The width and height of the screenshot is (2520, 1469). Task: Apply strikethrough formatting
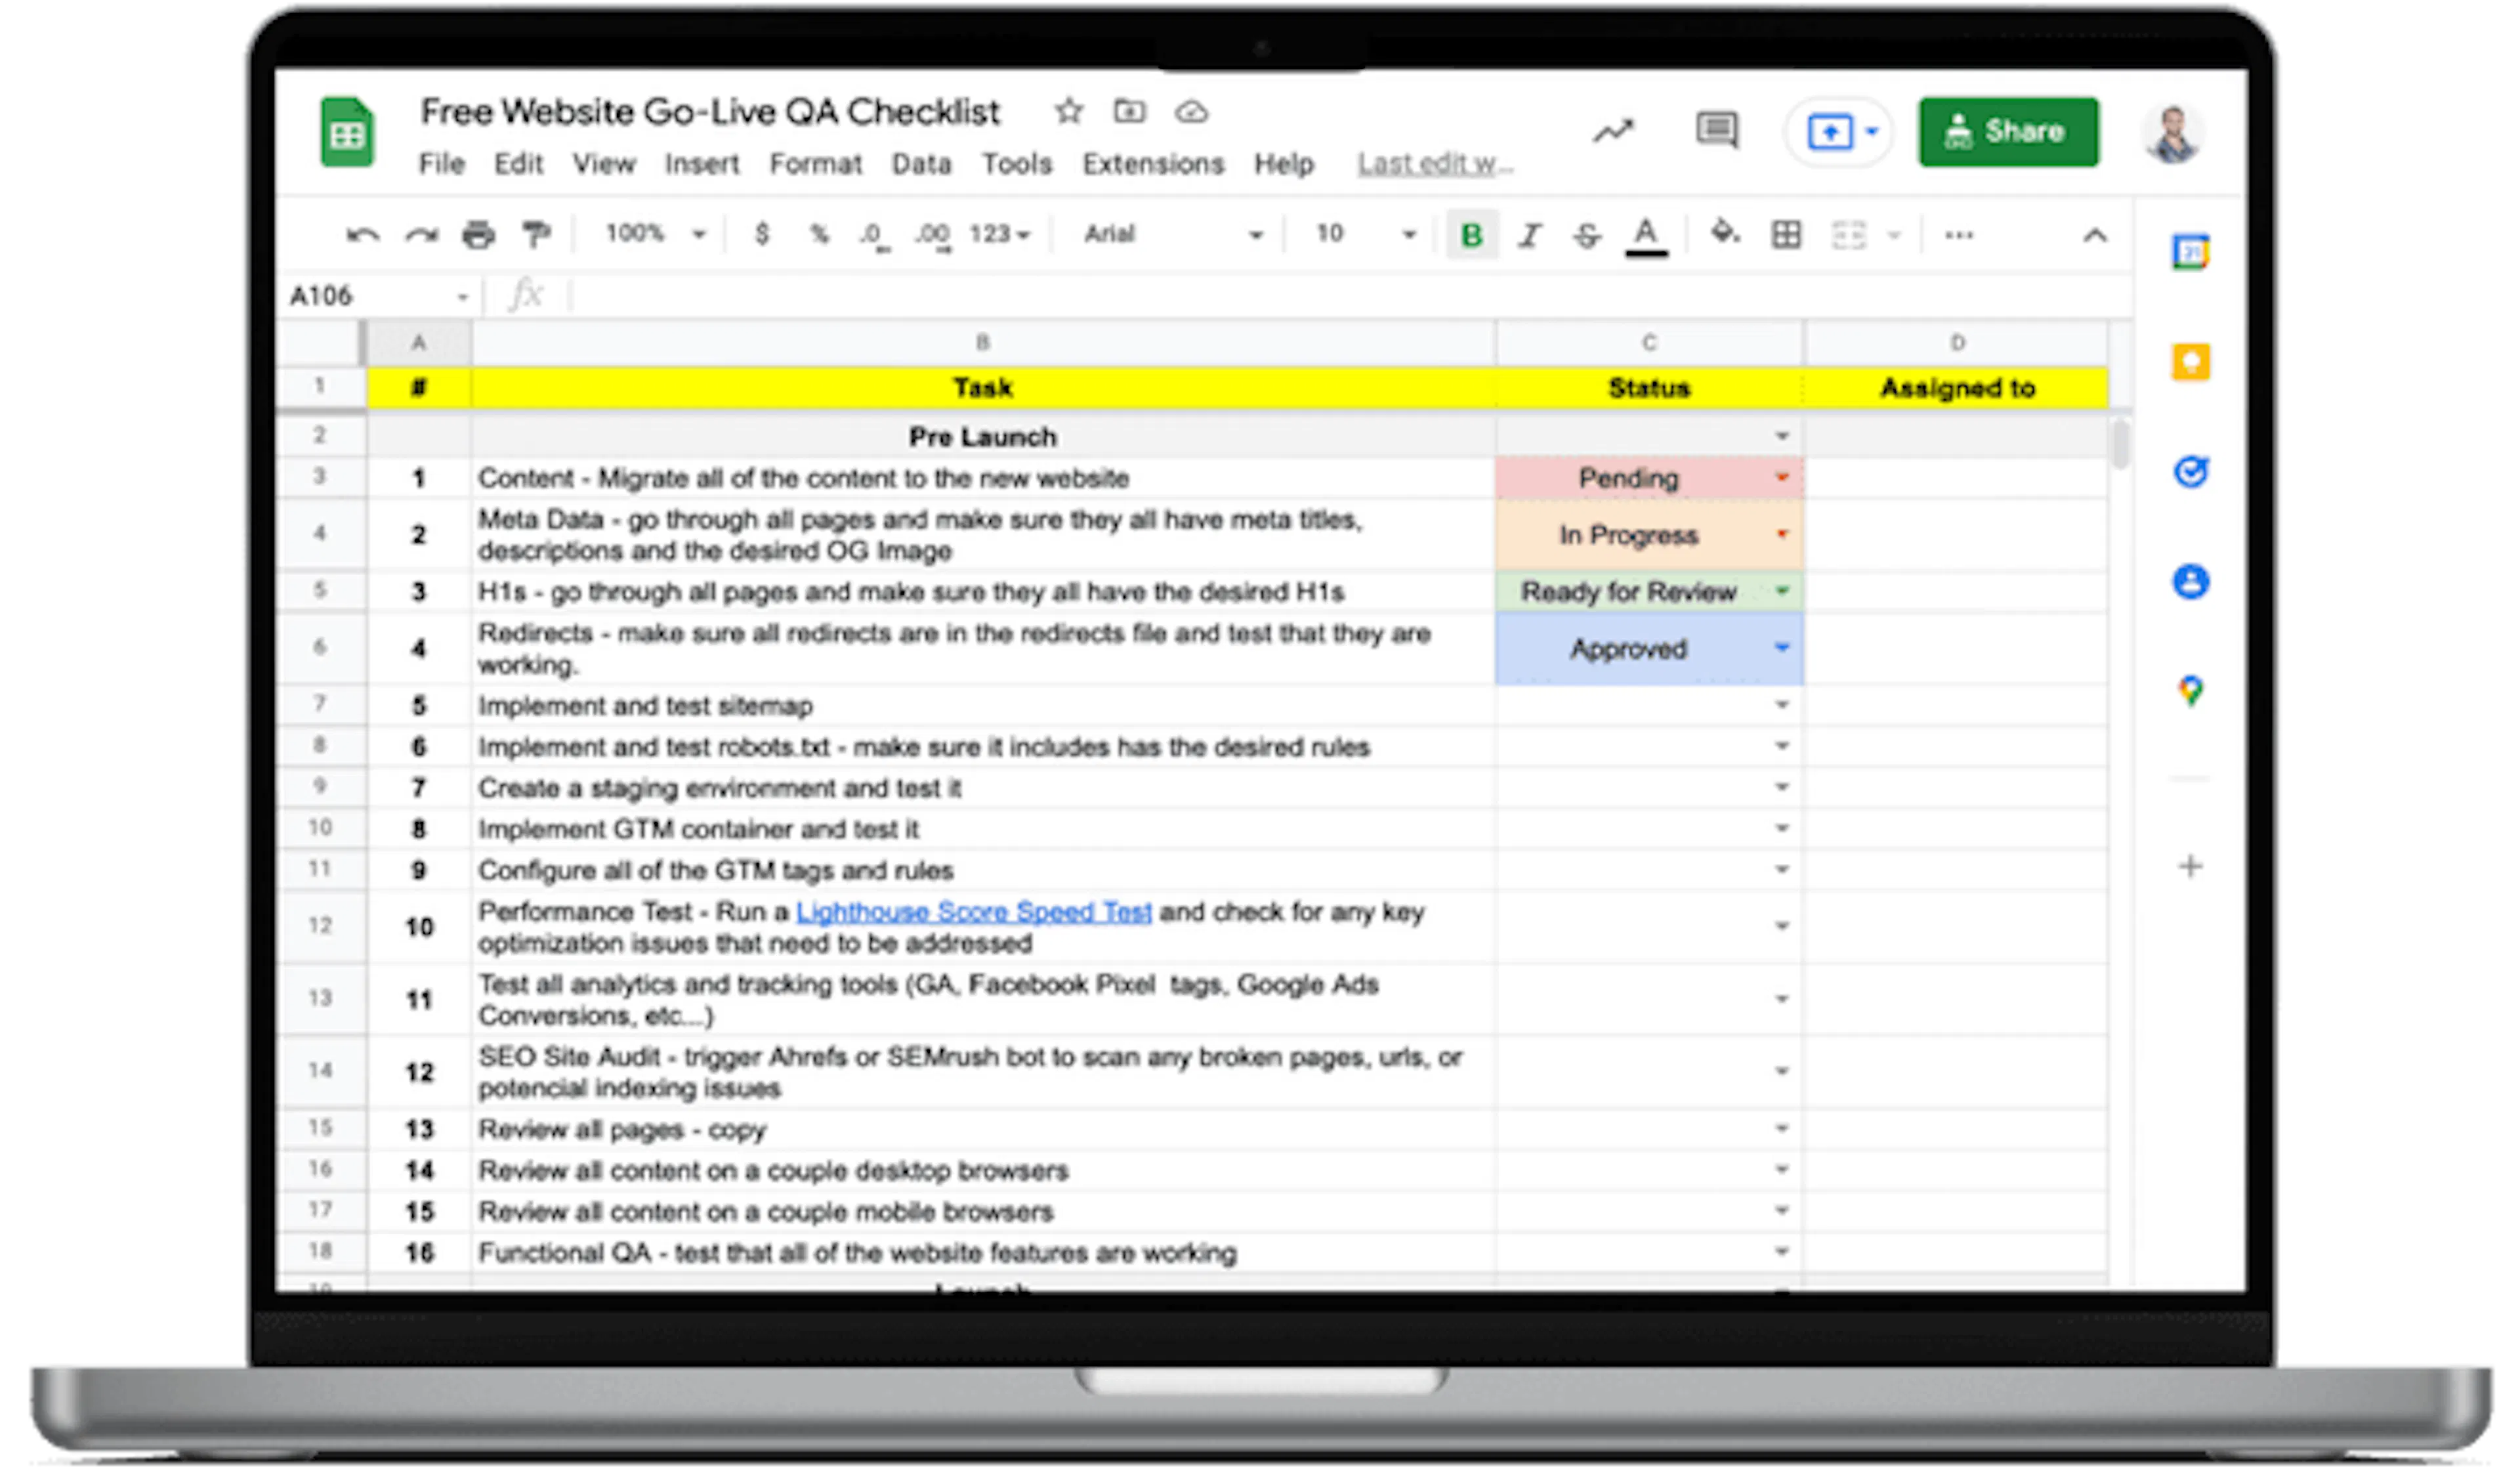coord(1585,234)
